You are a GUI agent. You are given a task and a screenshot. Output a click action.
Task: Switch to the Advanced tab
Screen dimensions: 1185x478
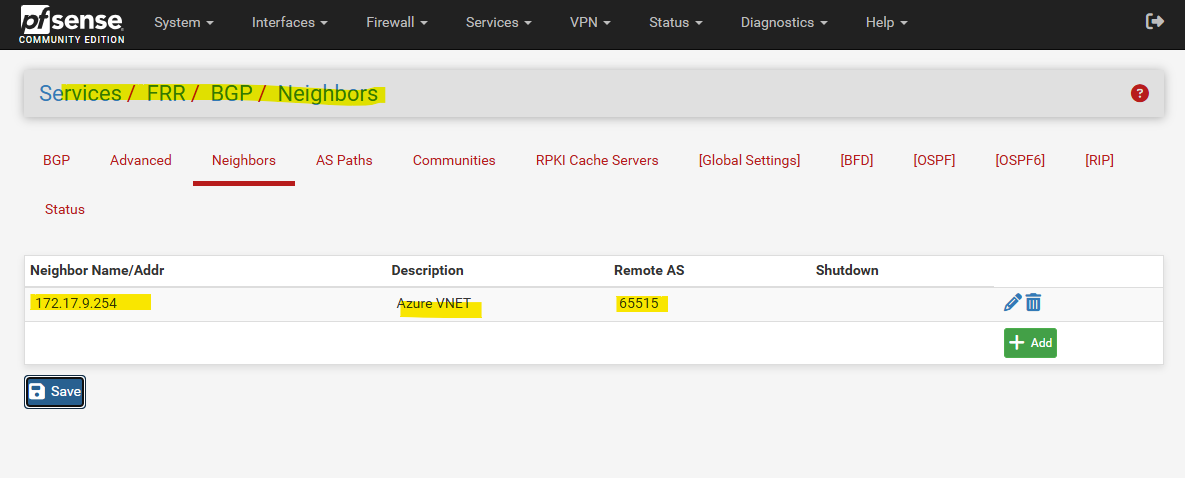[x=141, y=160]
